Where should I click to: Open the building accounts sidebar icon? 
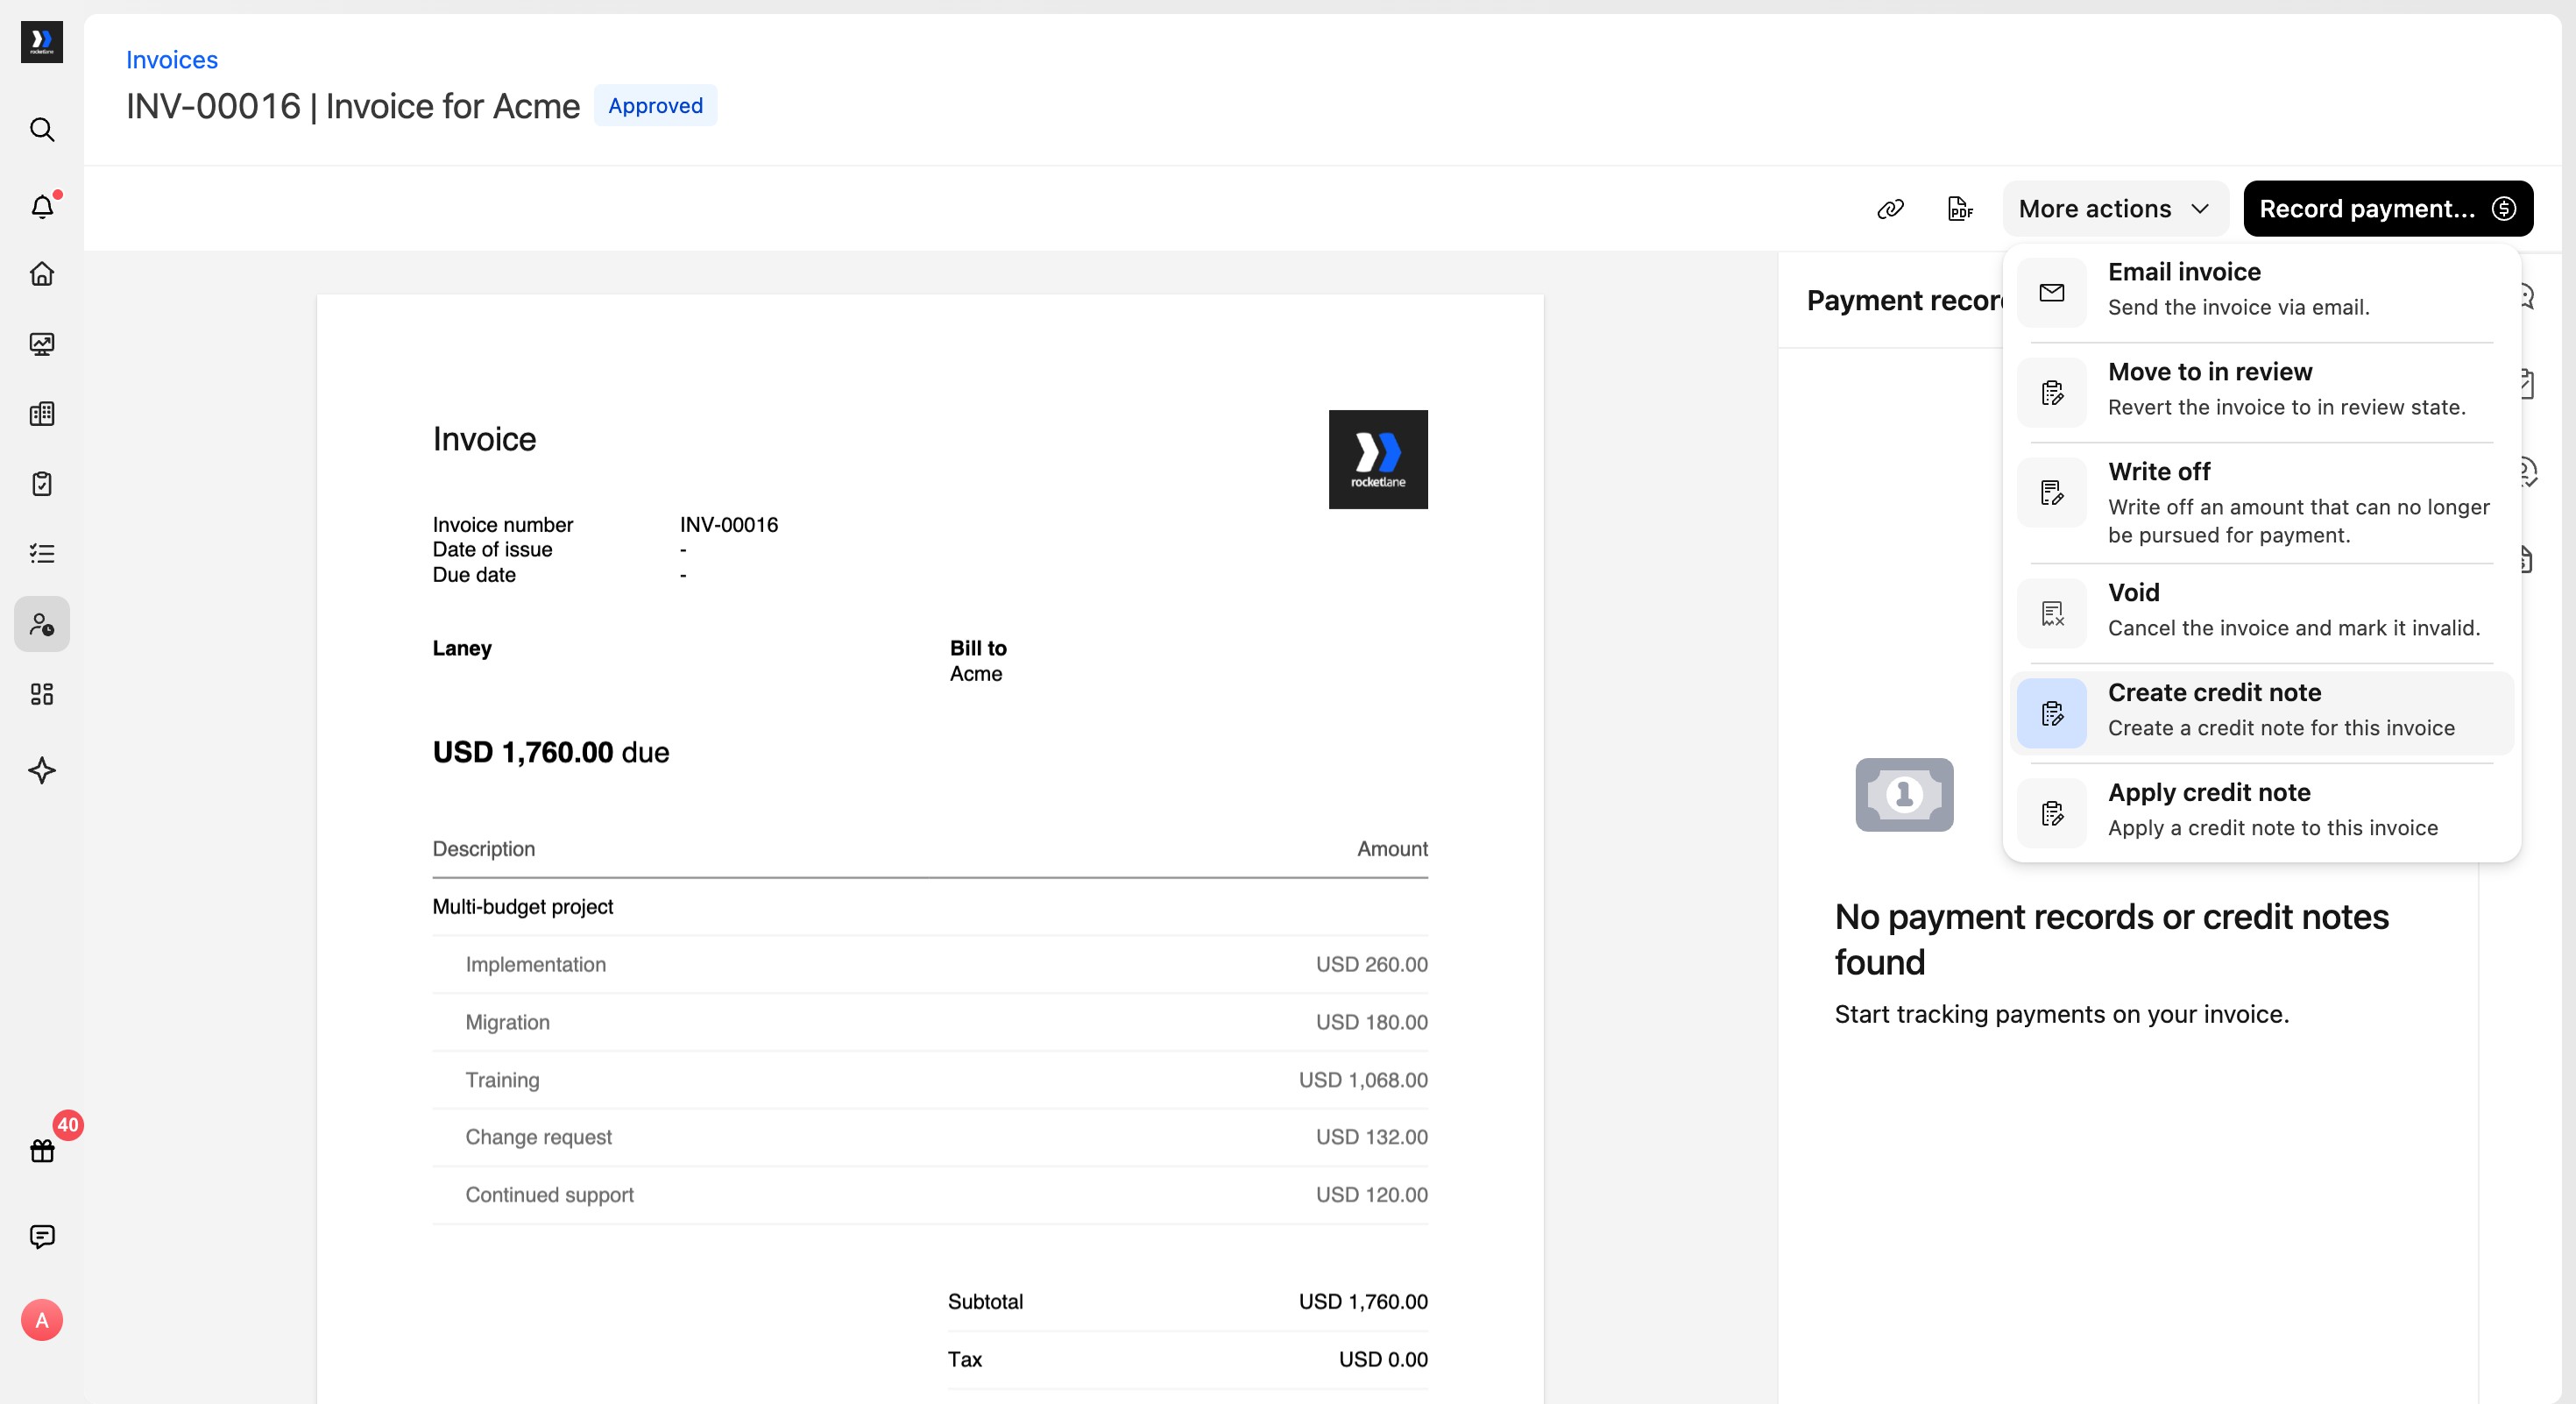click(x=42, y=414)
